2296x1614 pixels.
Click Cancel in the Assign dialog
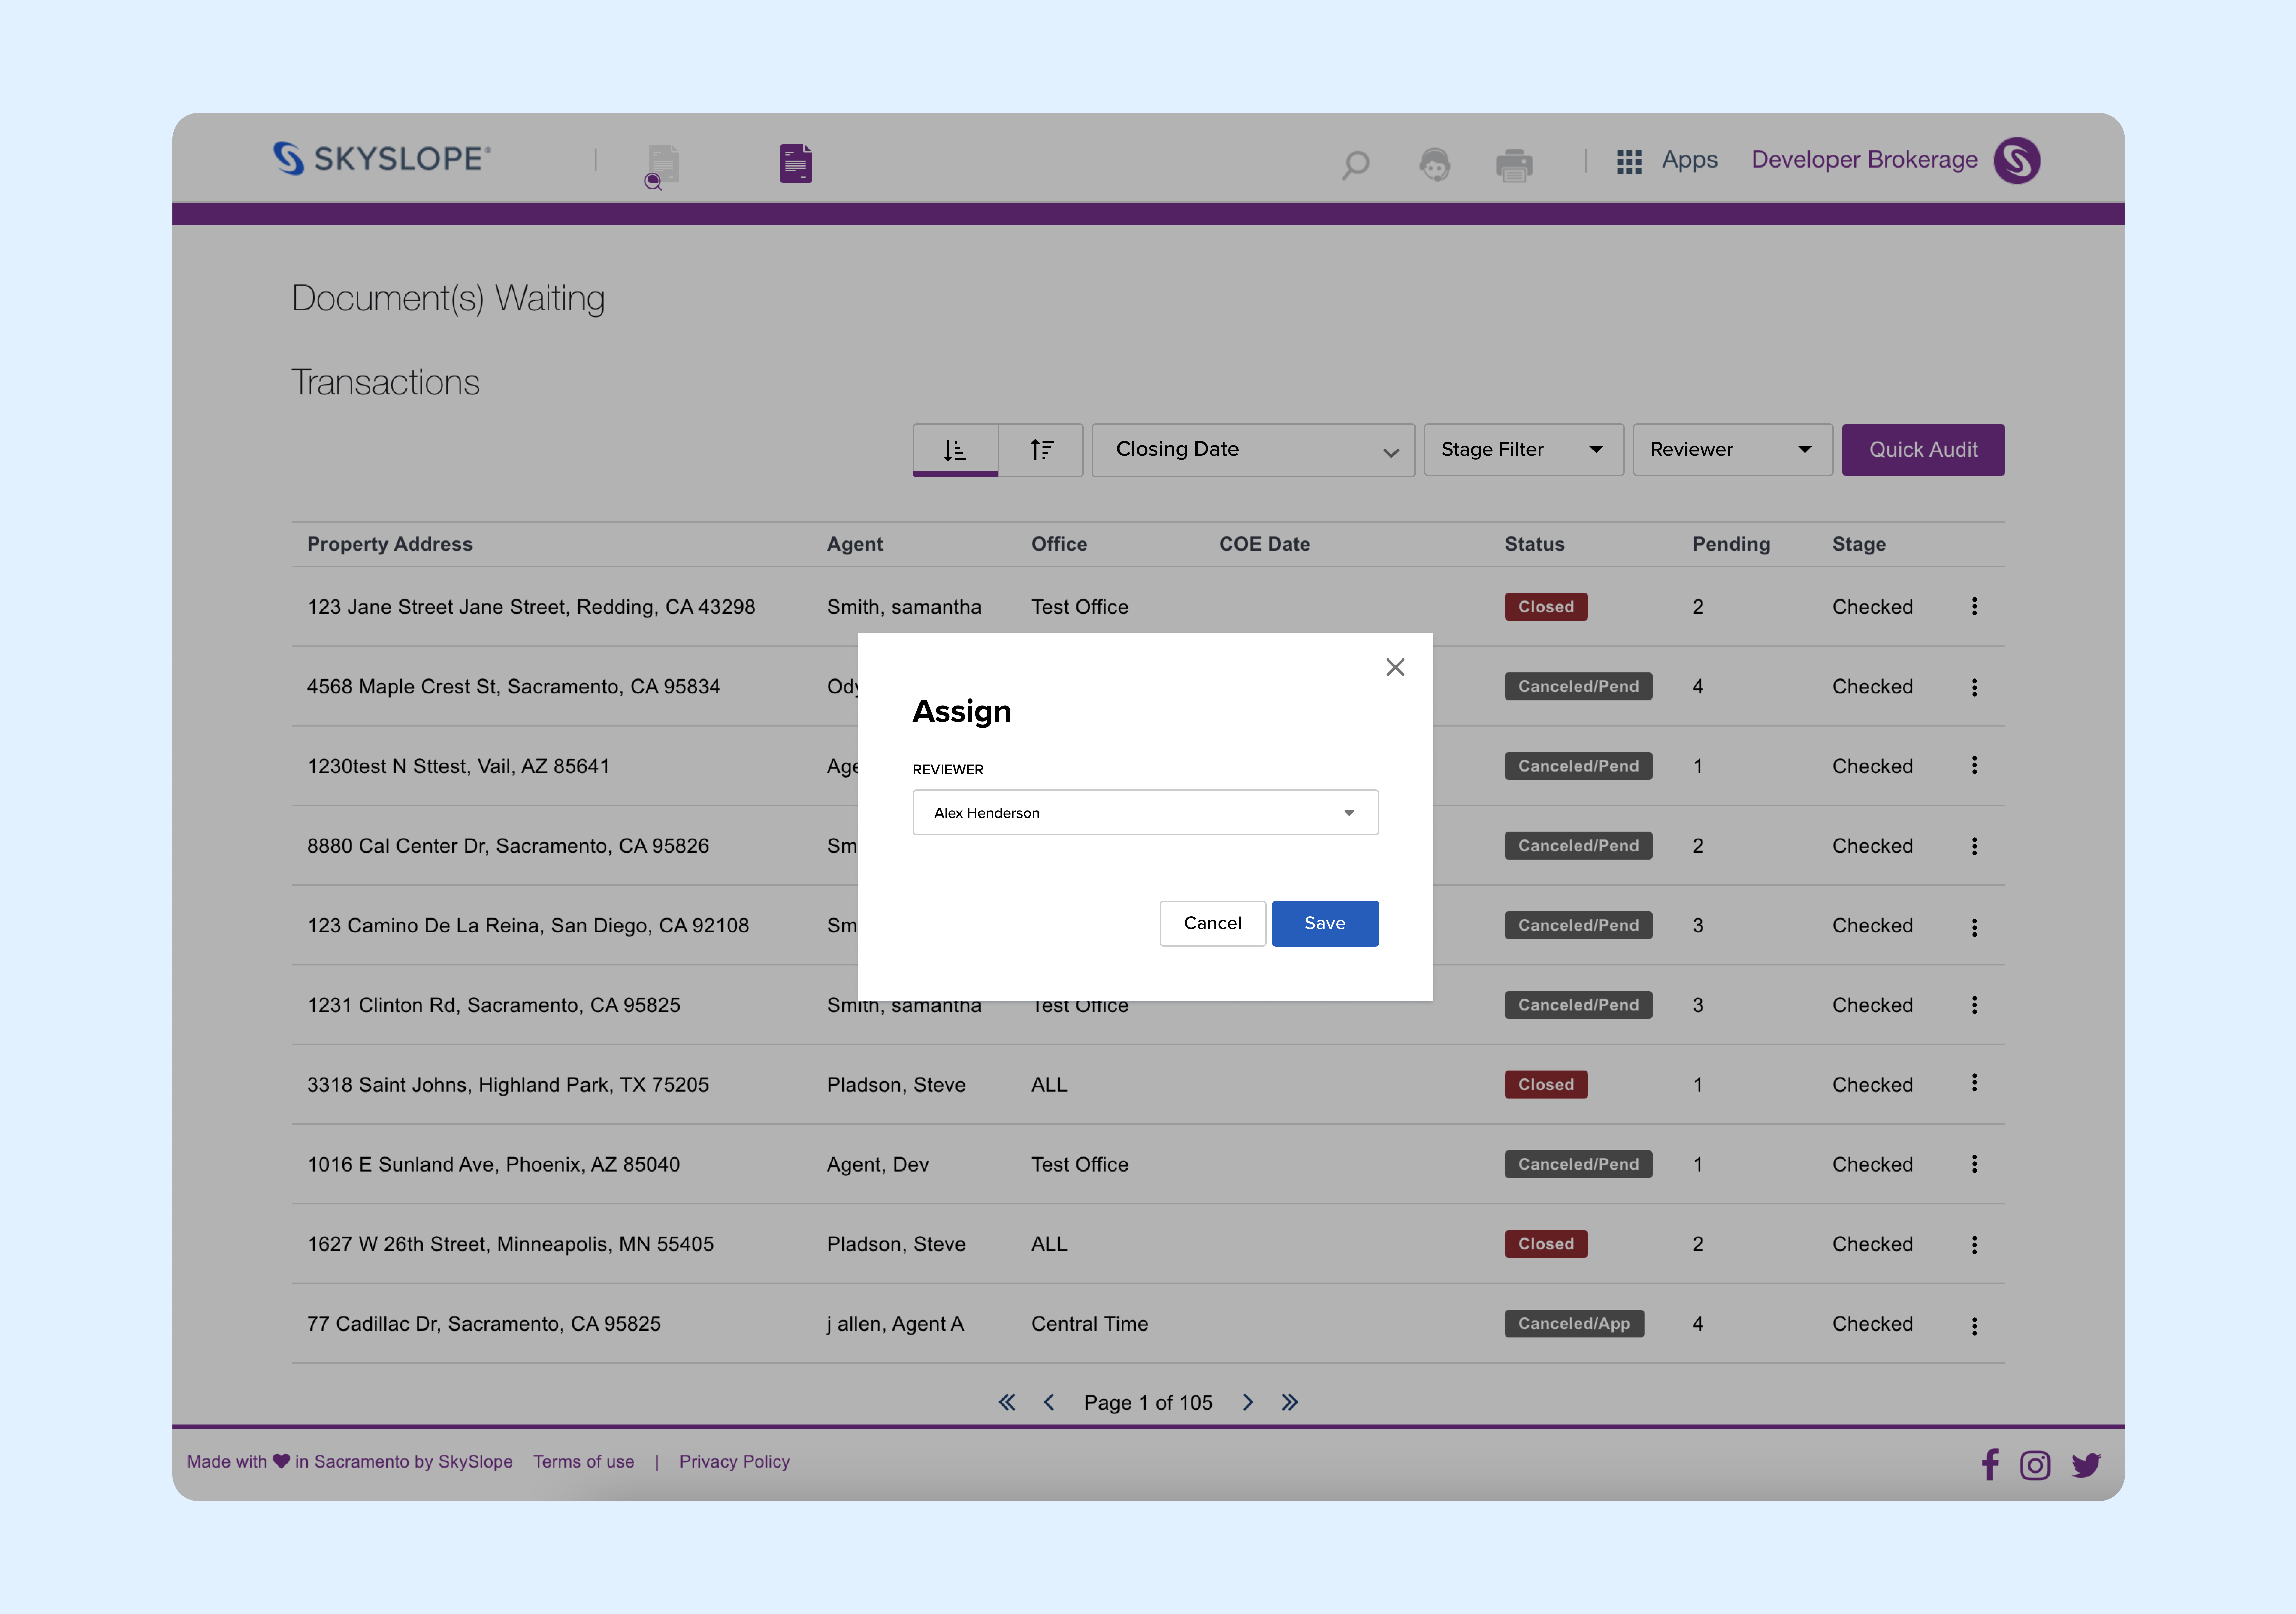tap(1212, 923)
